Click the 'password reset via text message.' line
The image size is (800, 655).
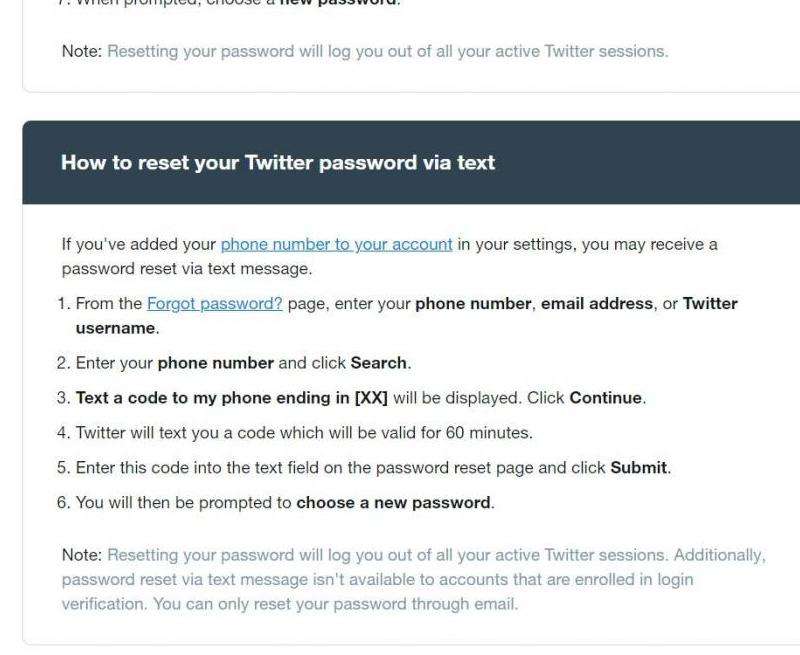187,268
